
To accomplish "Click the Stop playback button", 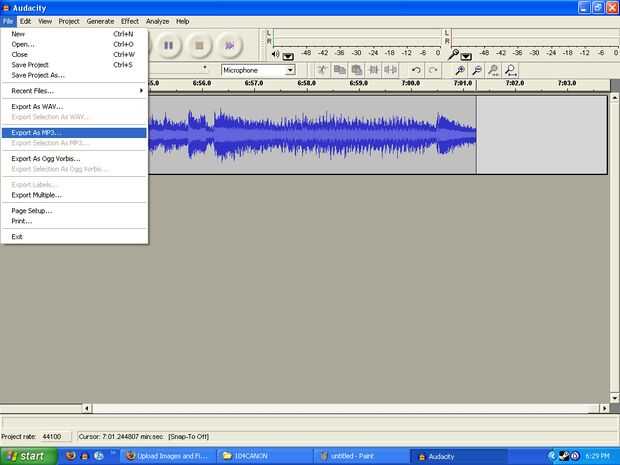I will [199, 45].
